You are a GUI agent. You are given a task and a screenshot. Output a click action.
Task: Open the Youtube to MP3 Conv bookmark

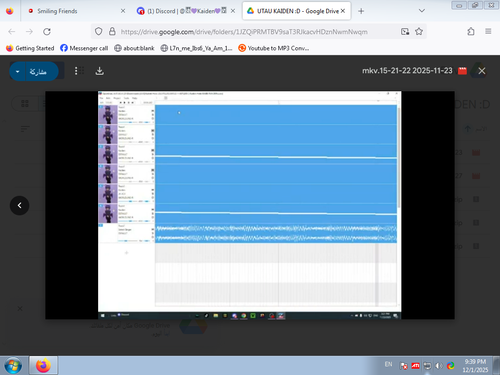tap(274, 48)
